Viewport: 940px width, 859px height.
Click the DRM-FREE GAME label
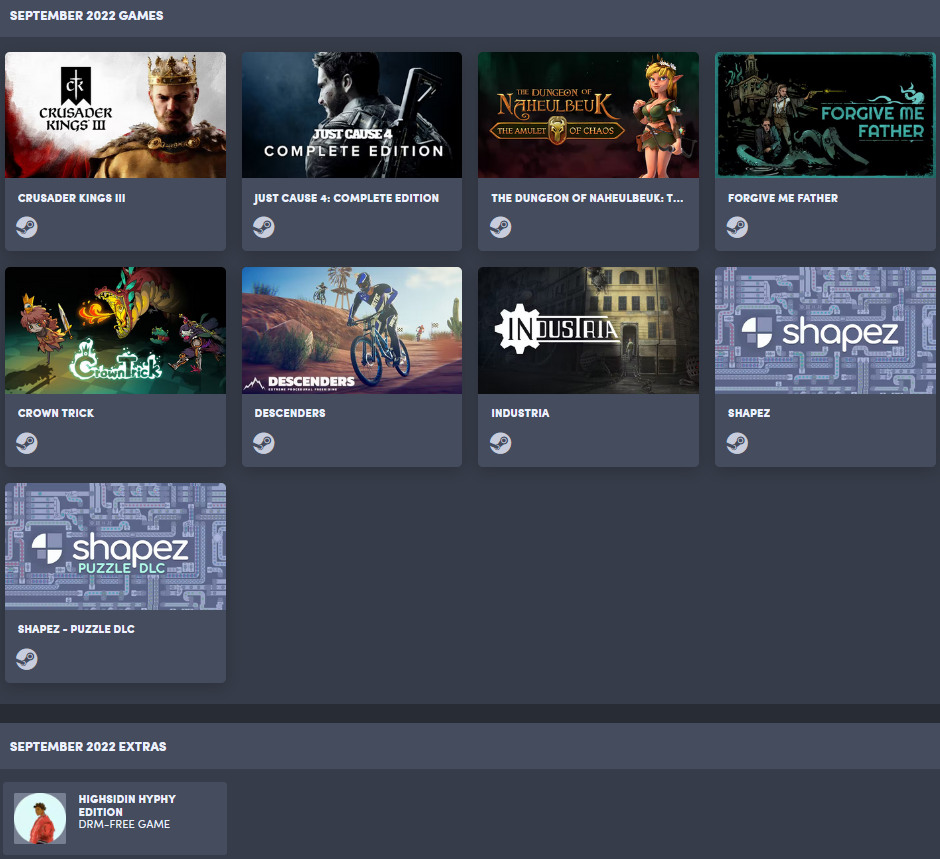[124, 824]
